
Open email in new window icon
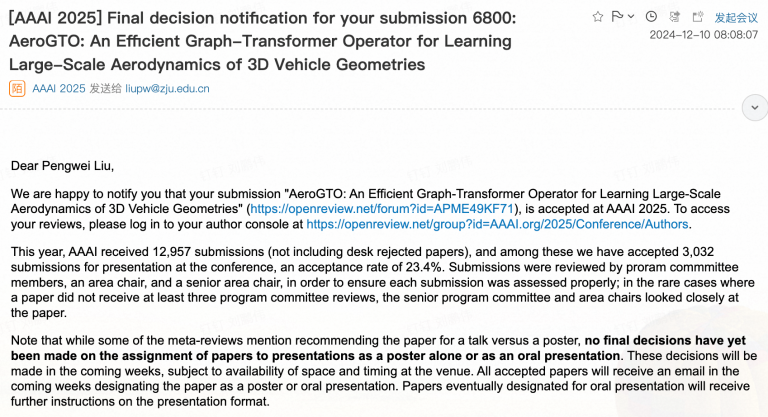click(x=698, y=17)
